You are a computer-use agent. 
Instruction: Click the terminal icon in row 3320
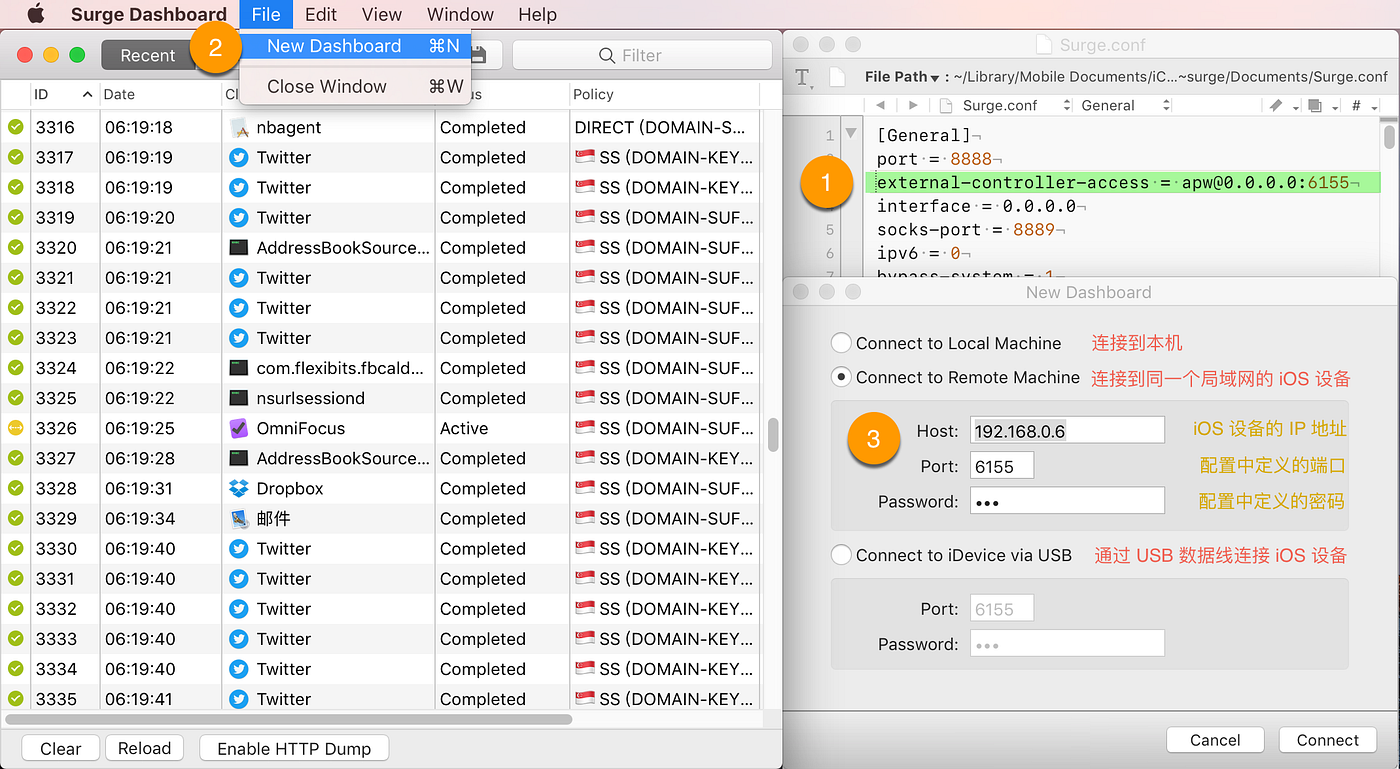click(x=238, y=247)
